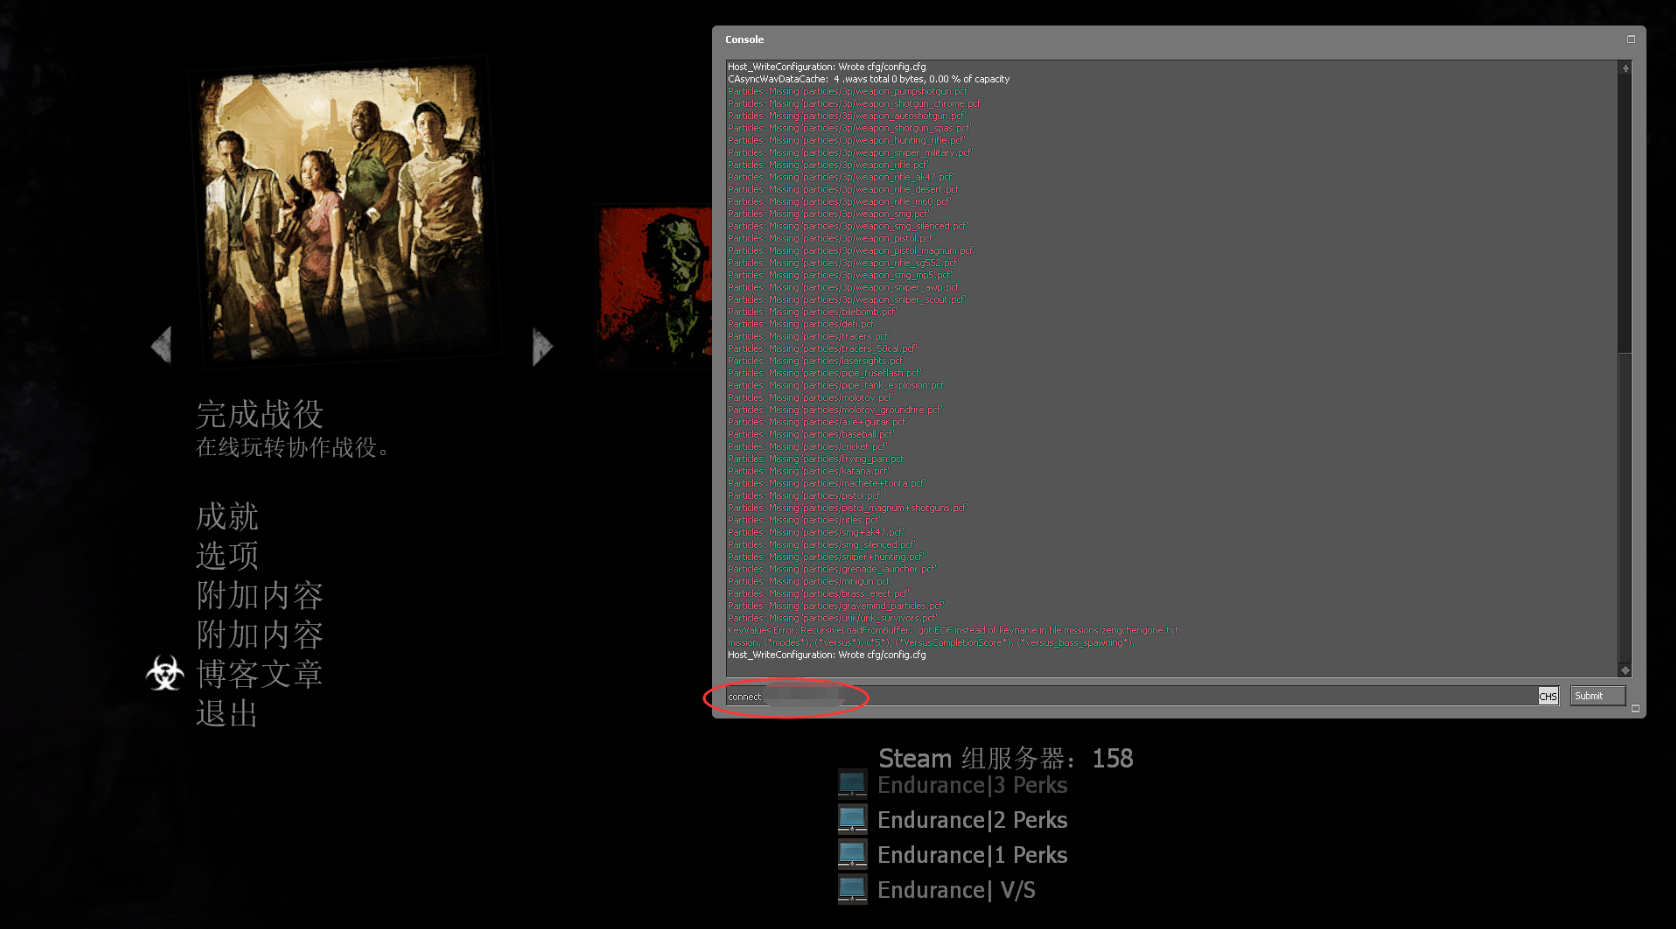
Task: Go to next game mode with right arrow
Action: click(x=542, y=346)
